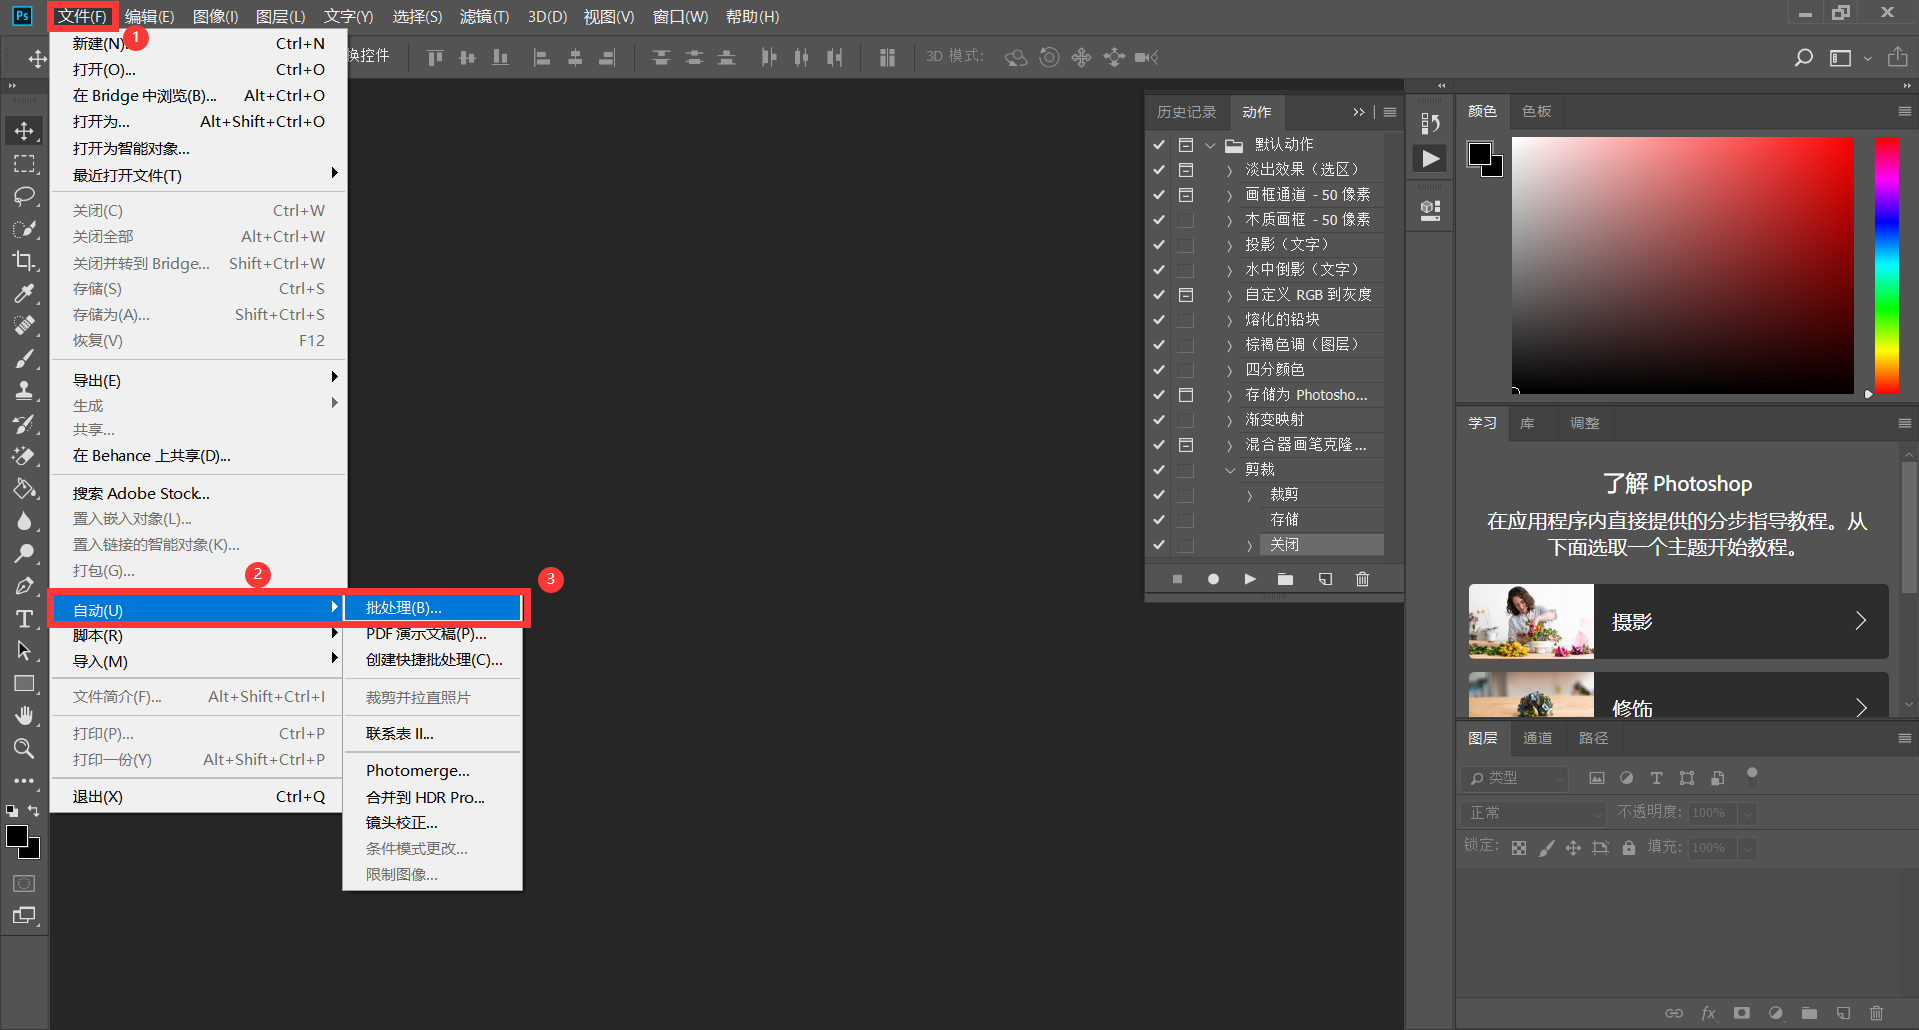The height and width of the screenshot is (1030, 1919).
Task: Select the Clone Stamp tool
Action: click(x=24, y=391)
